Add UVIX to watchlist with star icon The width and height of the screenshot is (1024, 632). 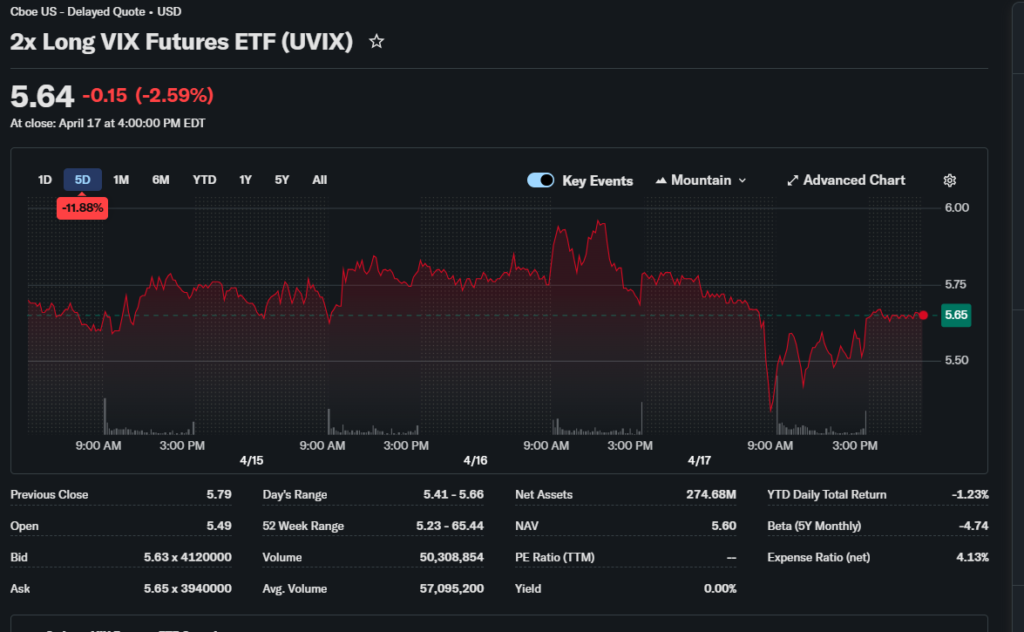click(376, 42)
